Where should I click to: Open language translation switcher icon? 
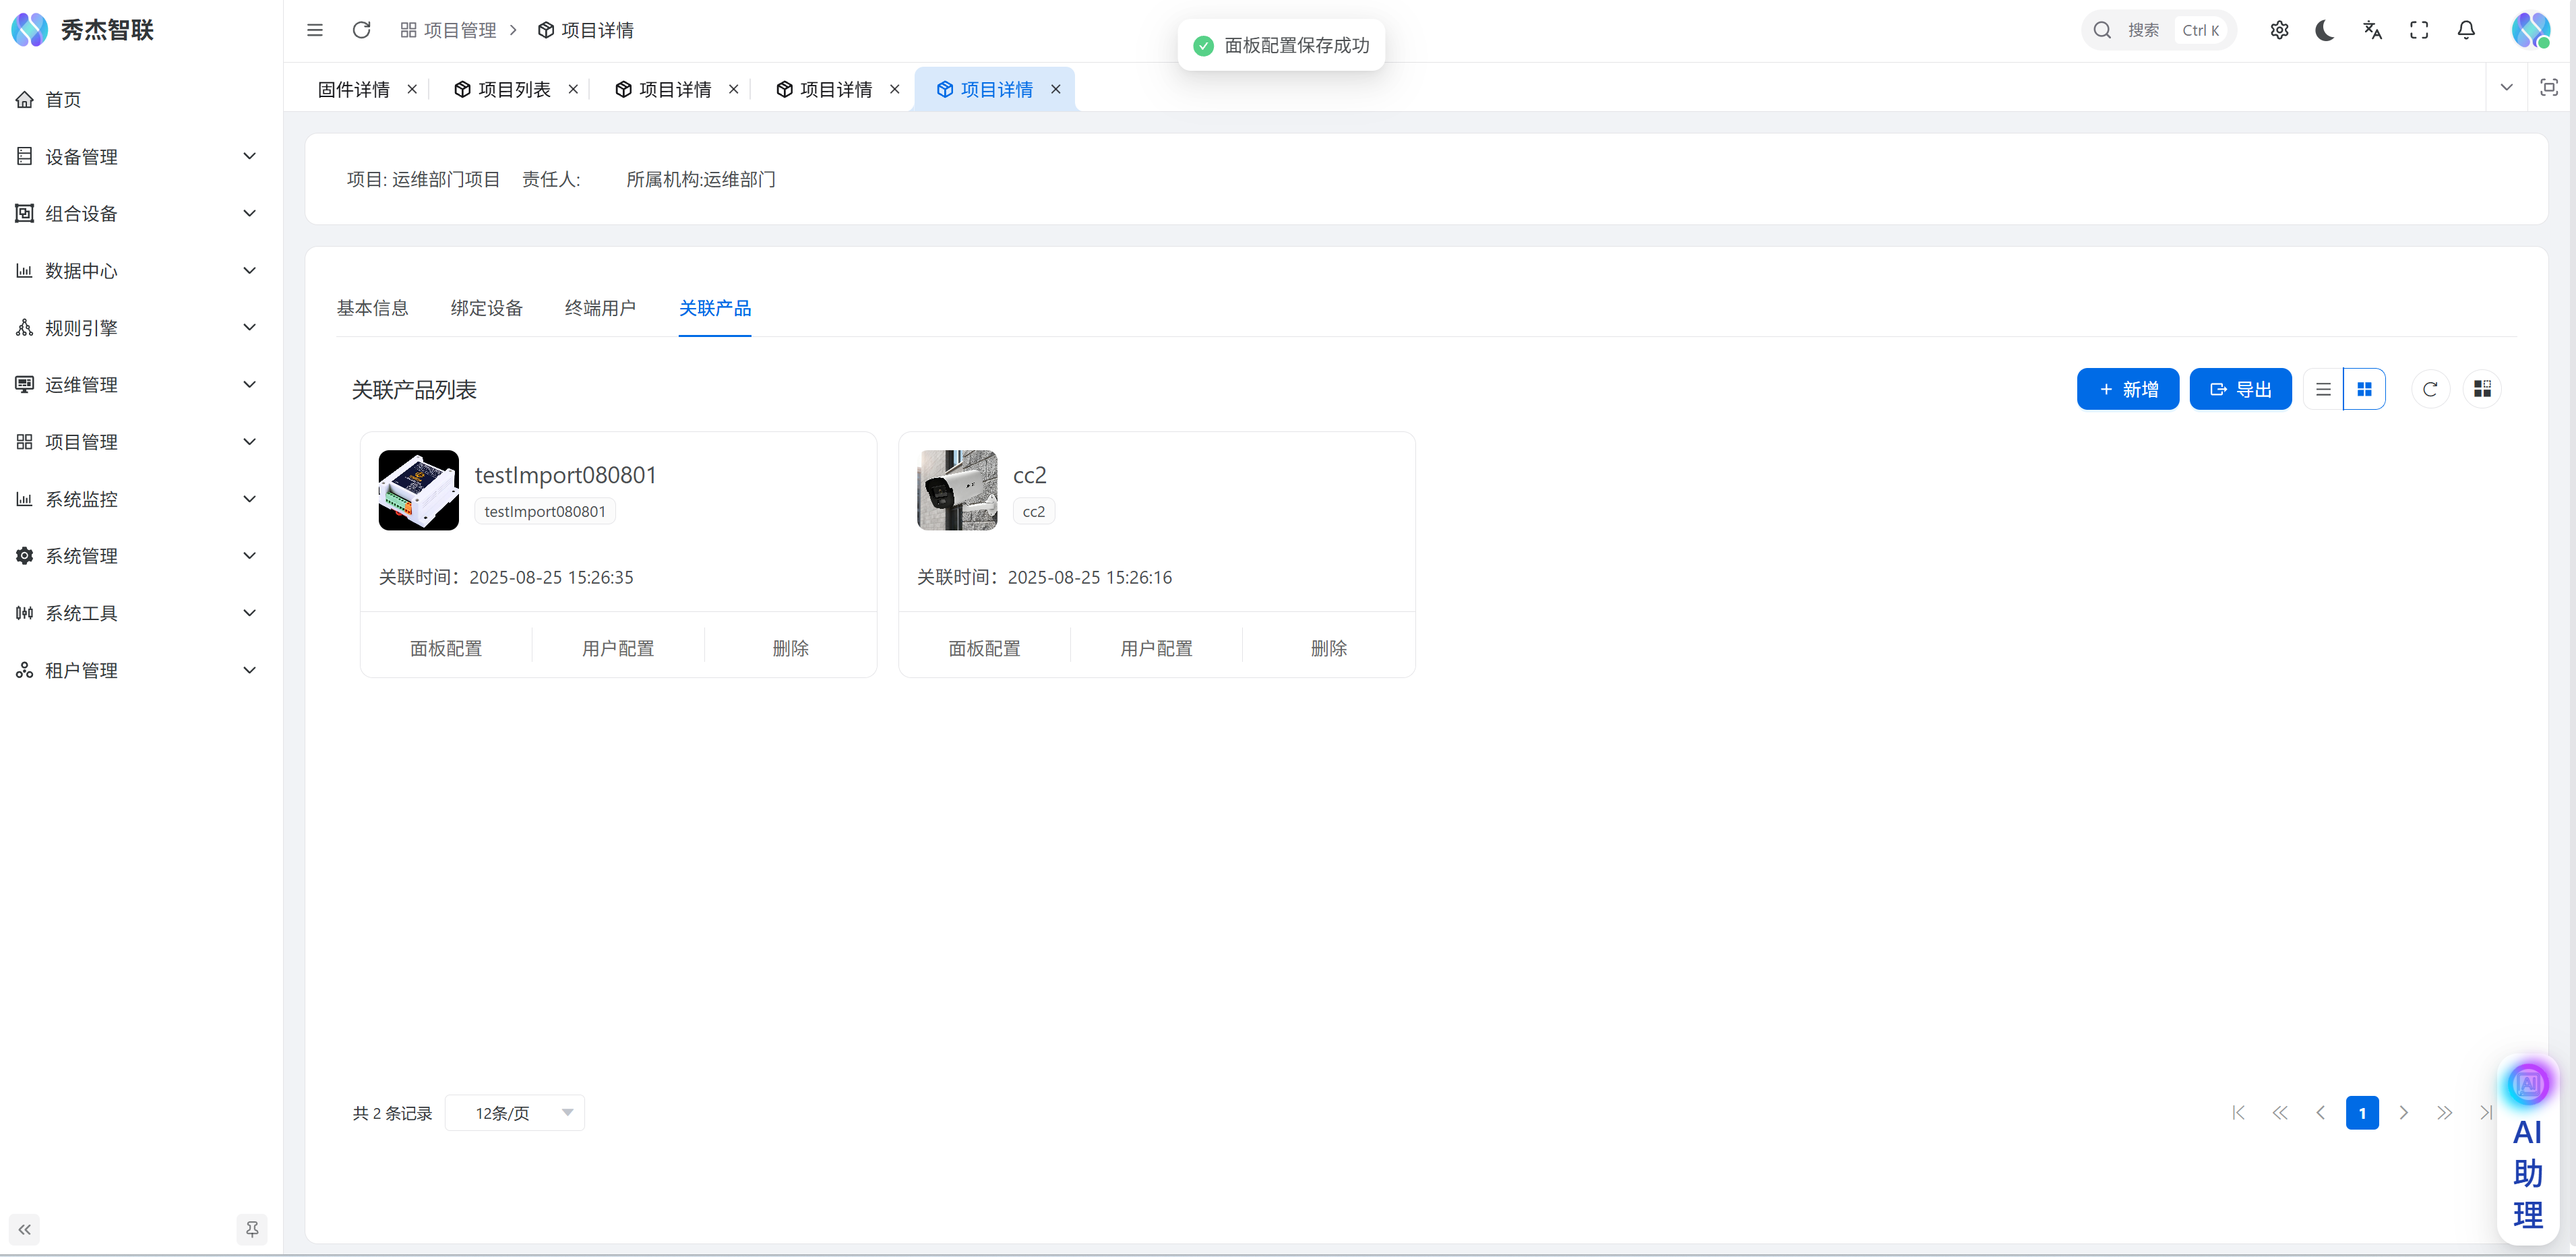(2372, 30)
